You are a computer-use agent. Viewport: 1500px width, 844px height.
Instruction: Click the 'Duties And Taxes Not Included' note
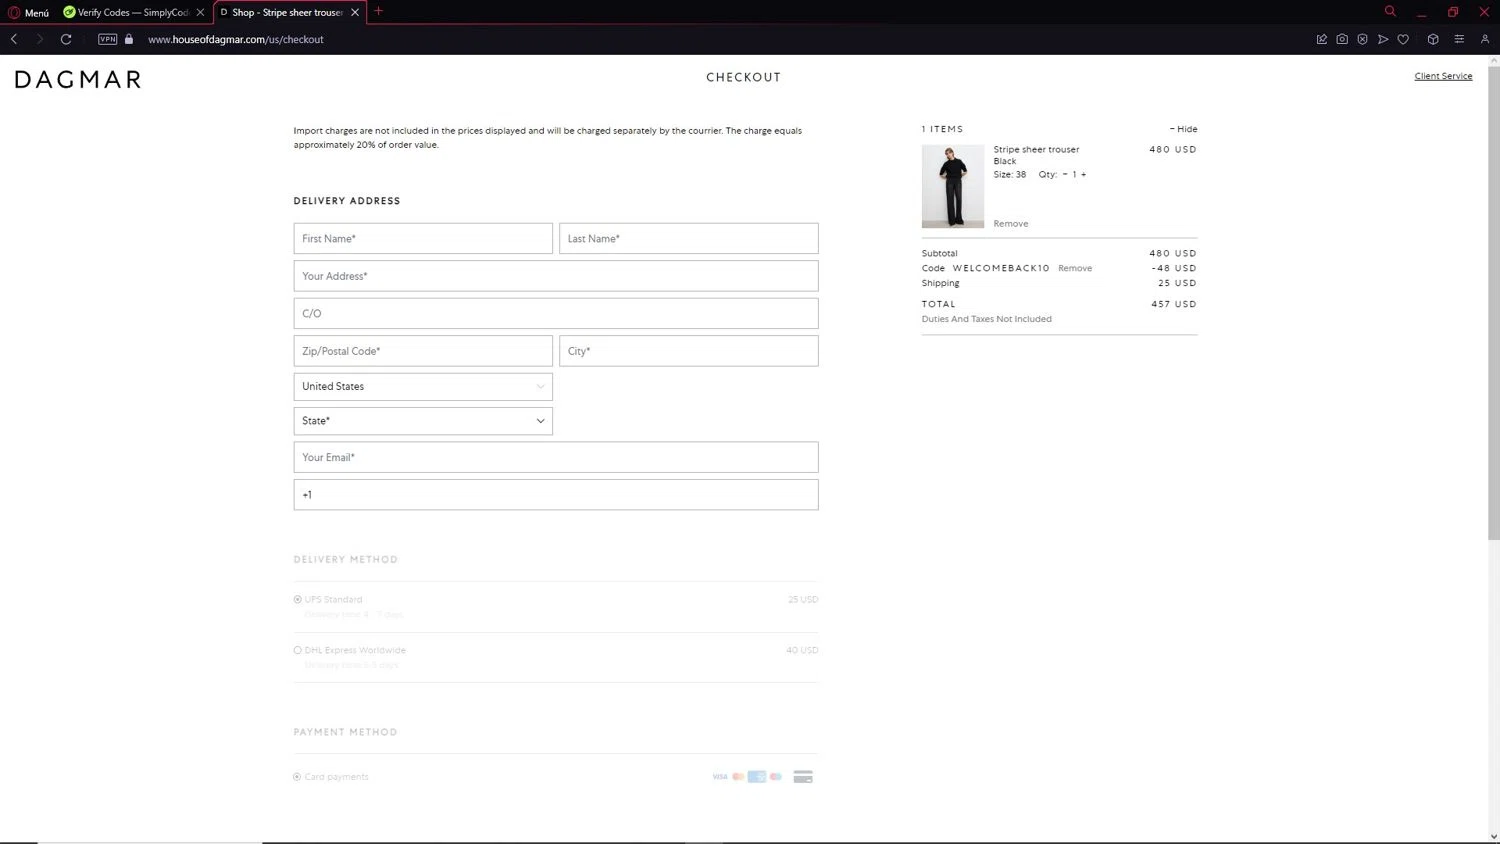click(x=987, y=319)
